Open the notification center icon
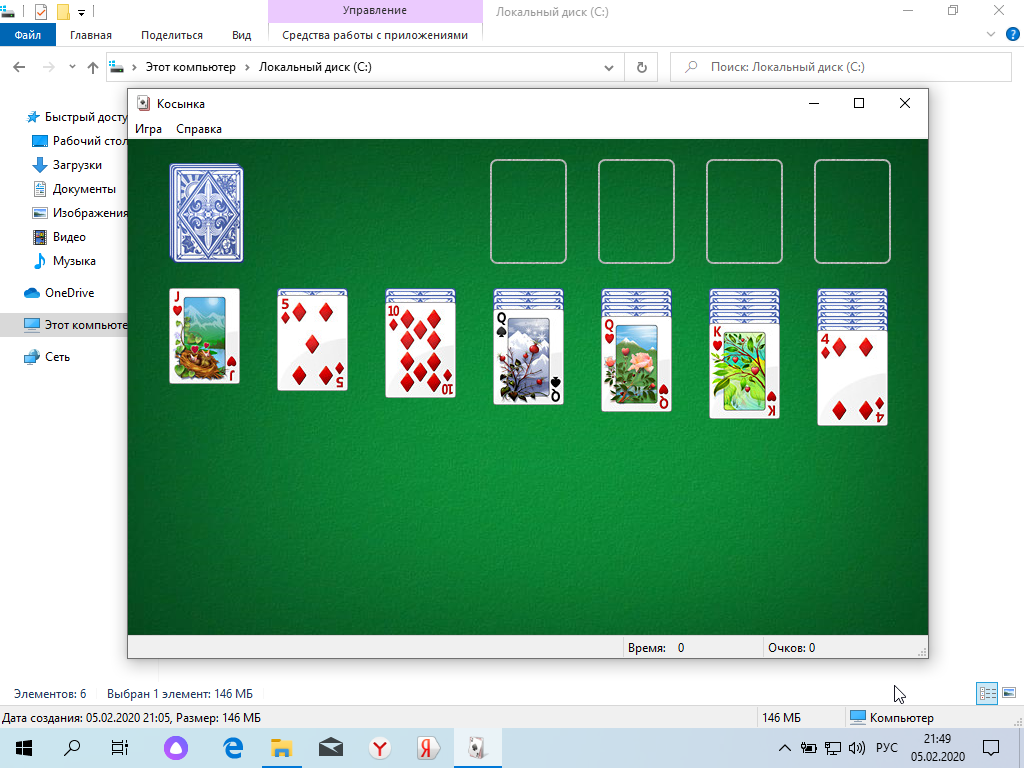Screen dimensions: 1024x768 coord(991,748)
